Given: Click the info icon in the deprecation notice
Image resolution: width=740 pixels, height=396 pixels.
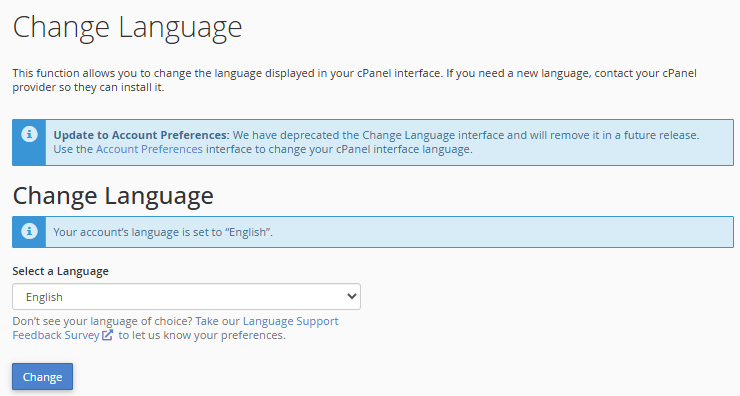Looking at the screenshot, I should point(29,135).
